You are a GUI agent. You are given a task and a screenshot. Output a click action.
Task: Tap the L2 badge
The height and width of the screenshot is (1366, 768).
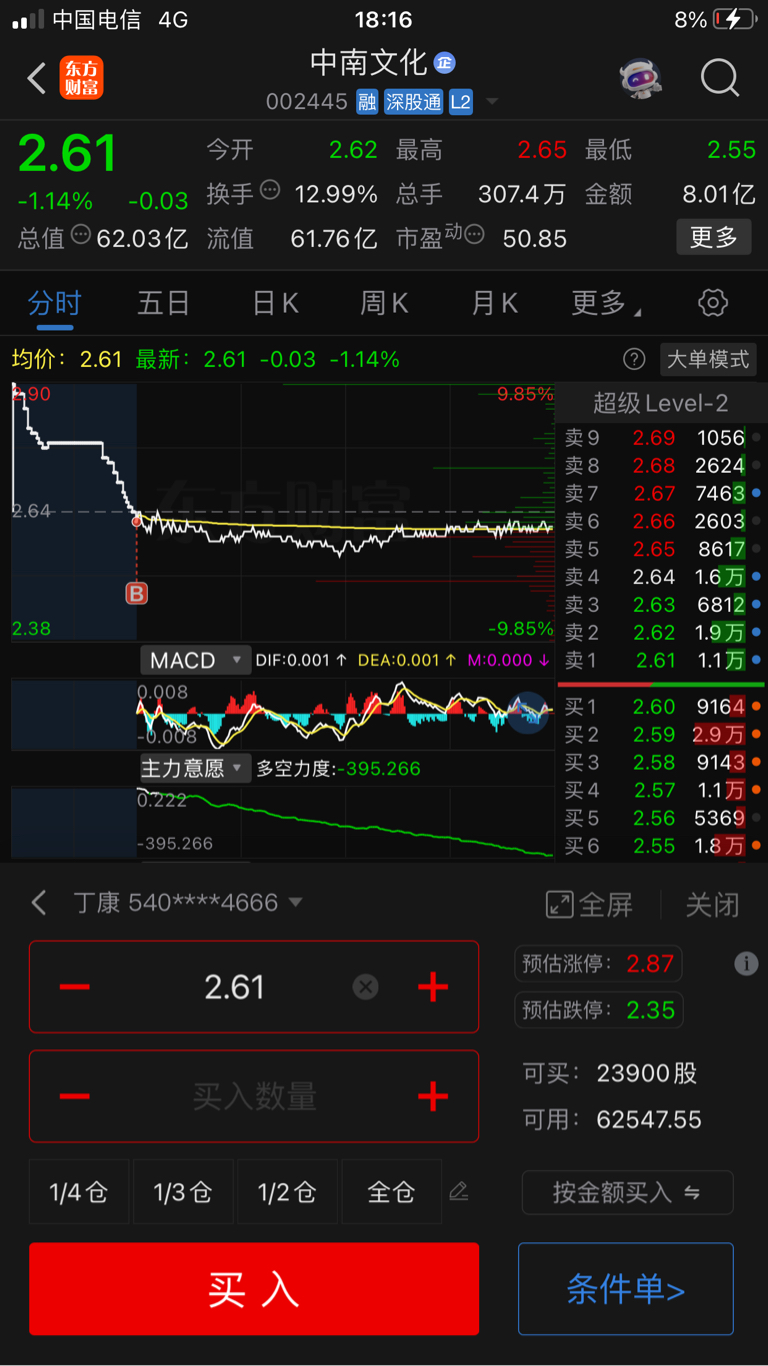coord(460,102)
